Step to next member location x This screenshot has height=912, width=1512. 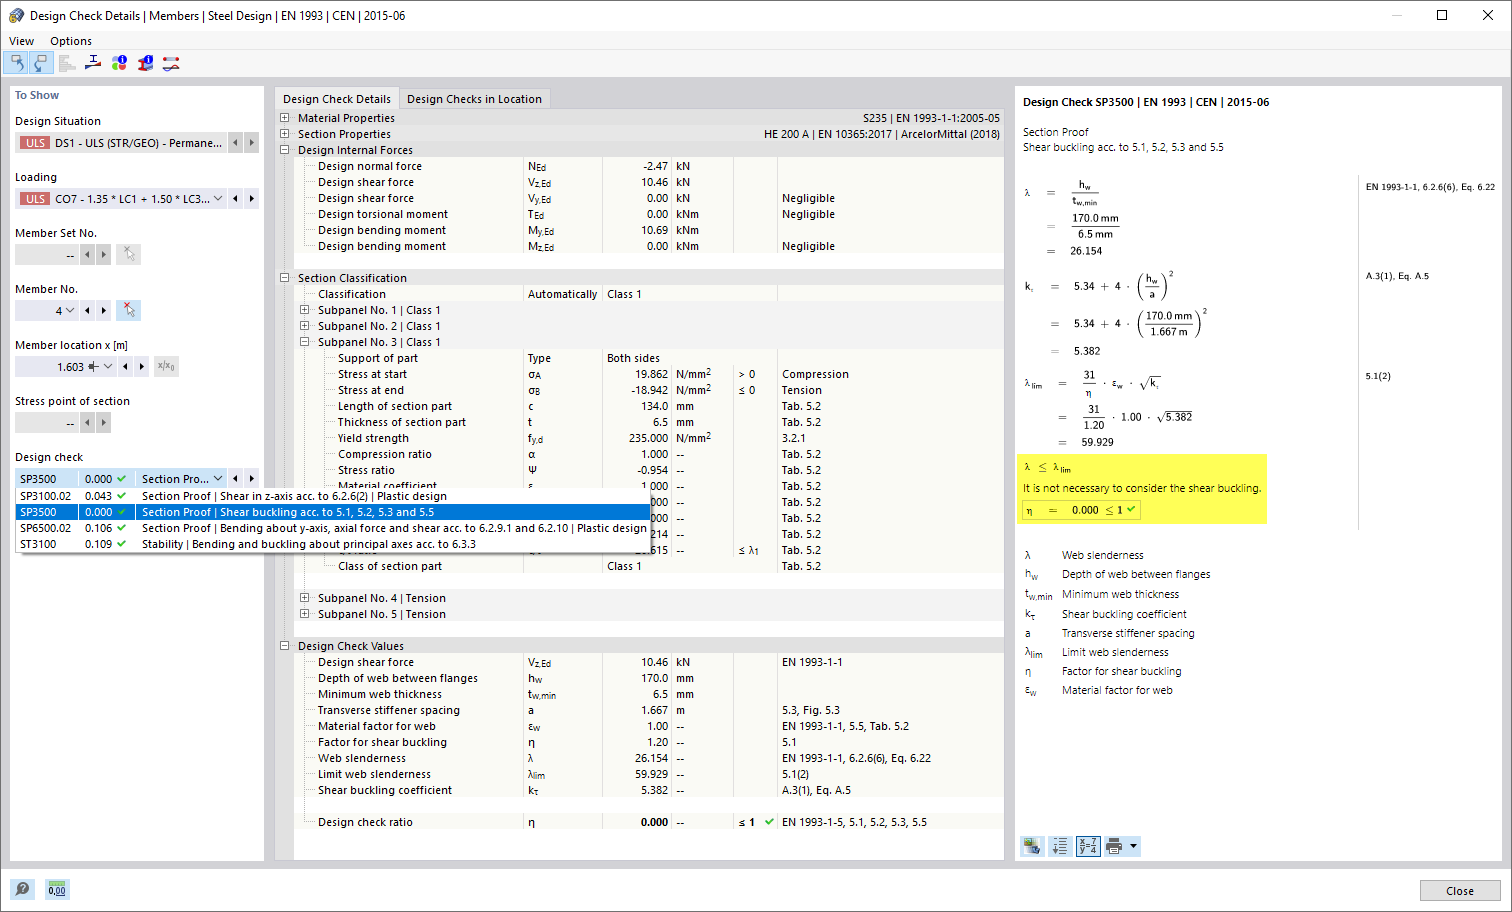(x=141, y=367)
